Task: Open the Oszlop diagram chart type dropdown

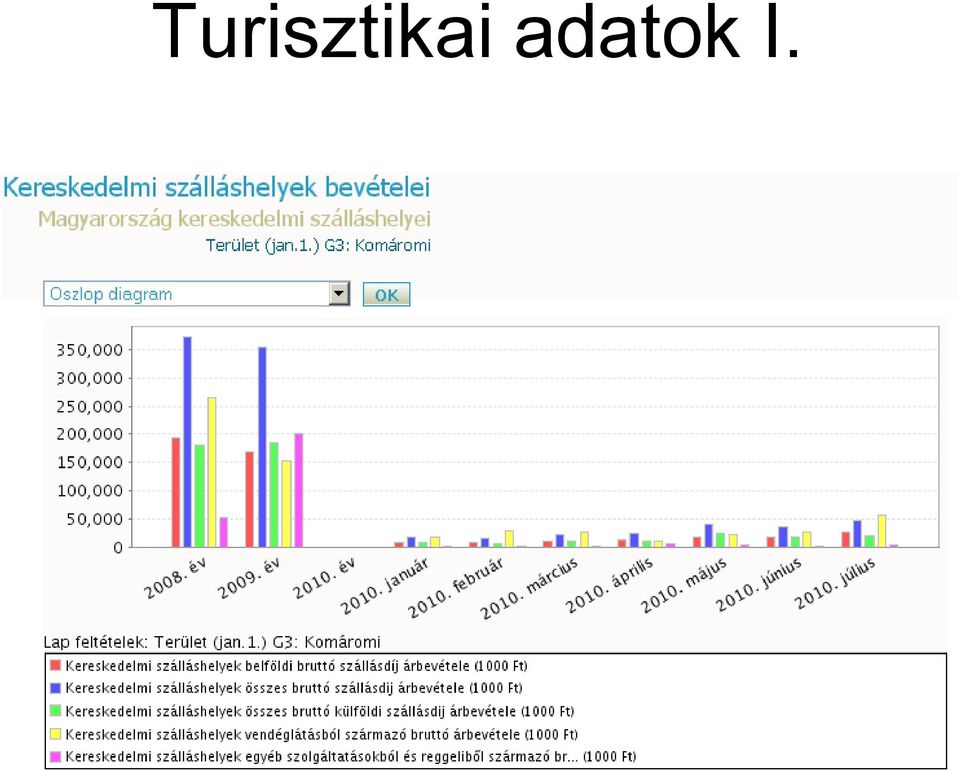Action: coord(197,294)
